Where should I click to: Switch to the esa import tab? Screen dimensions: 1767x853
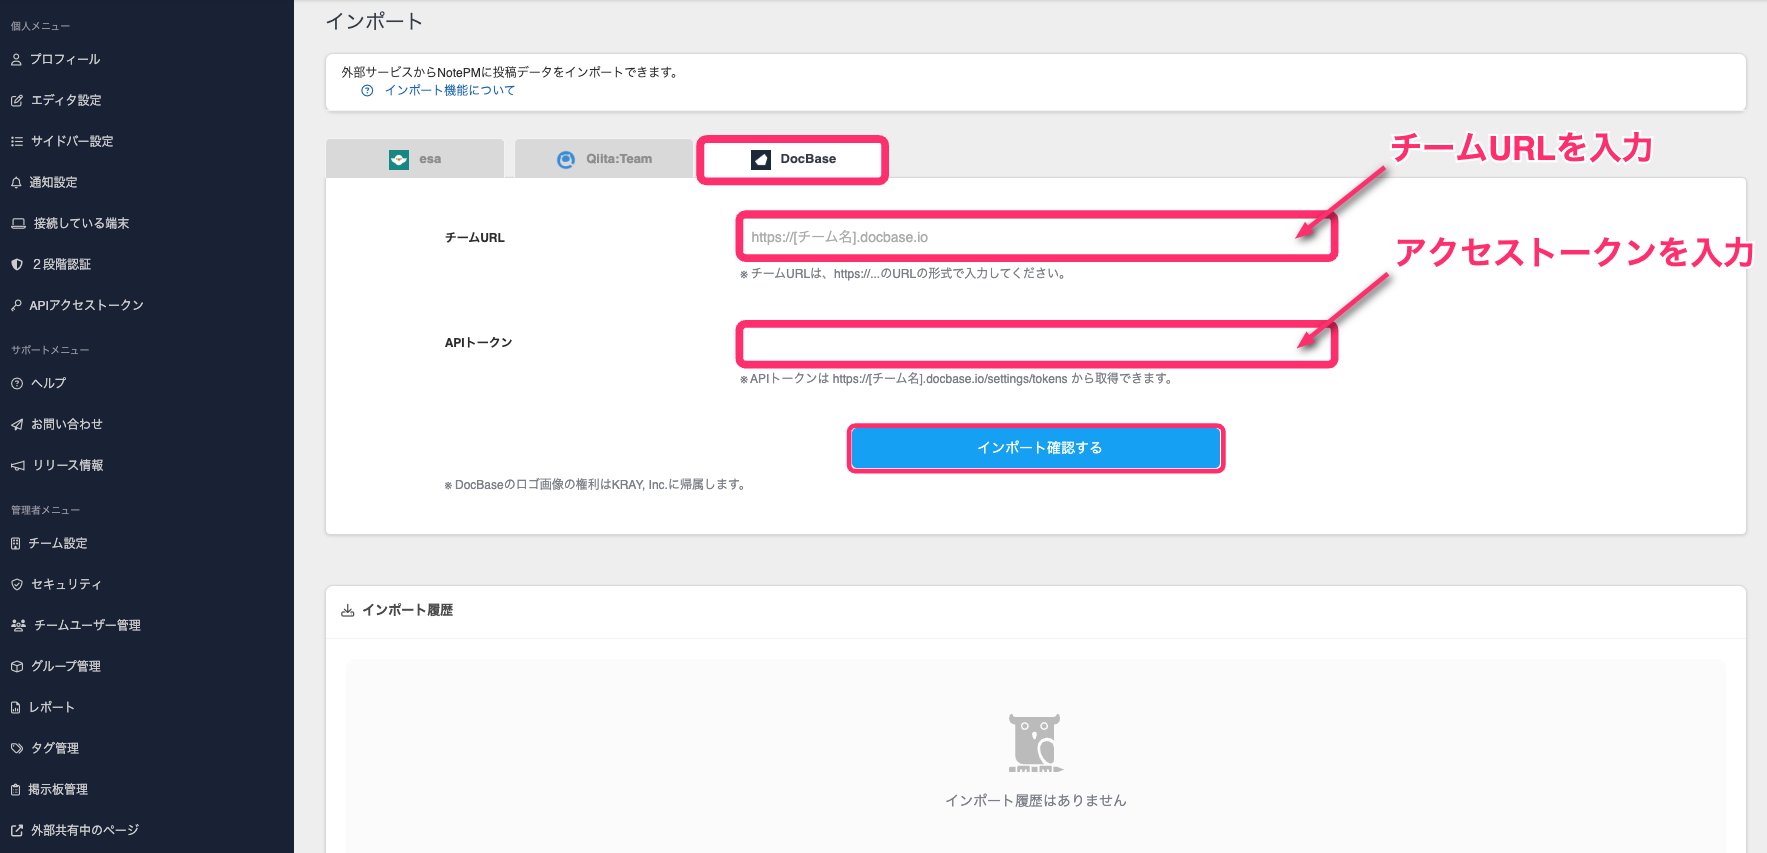point(415,159)
